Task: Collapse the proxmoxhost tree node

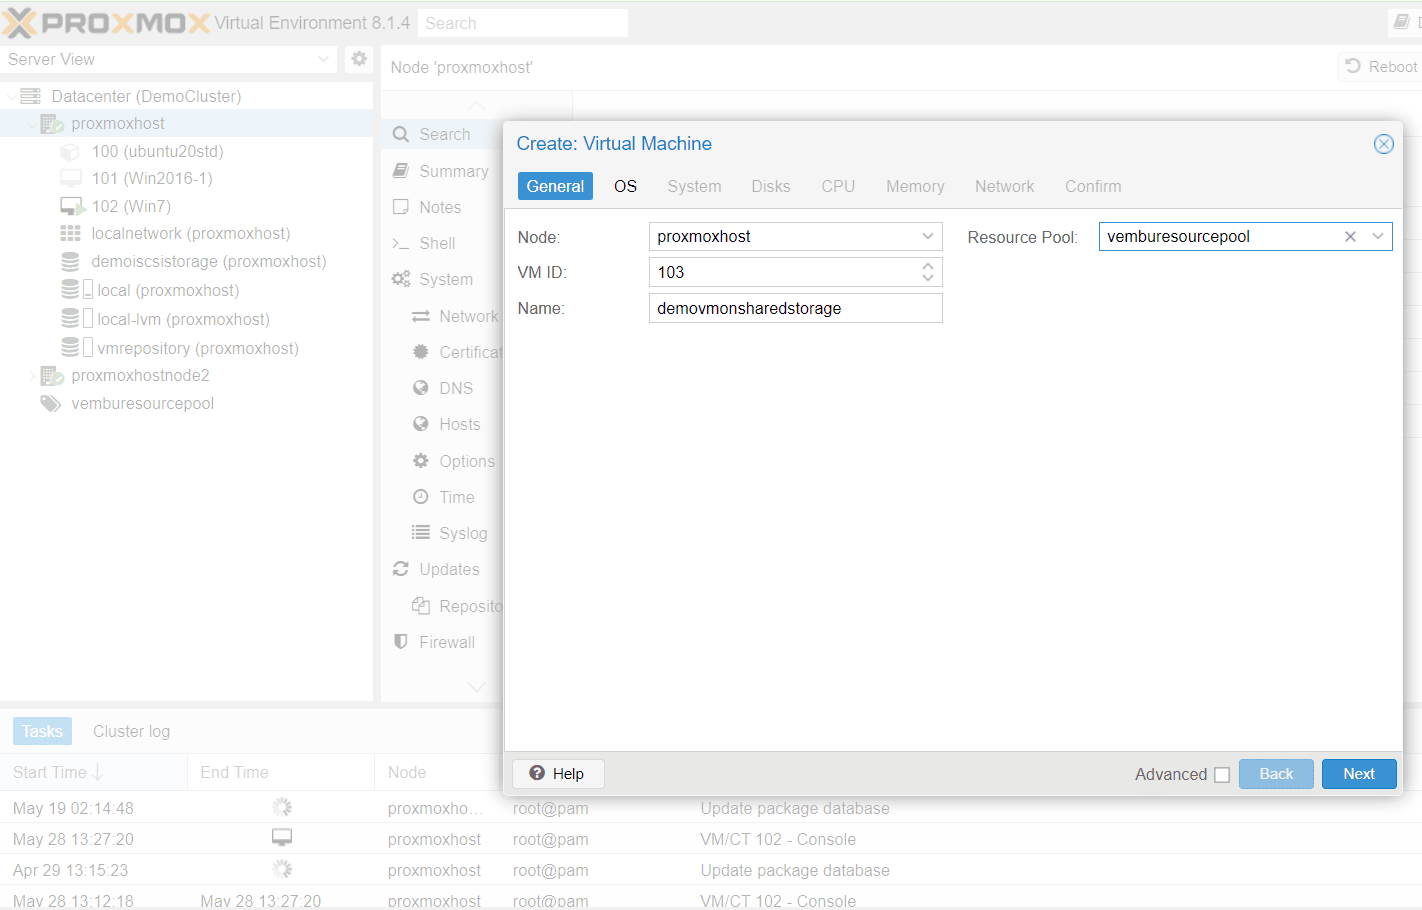Action: click(32, 125)
